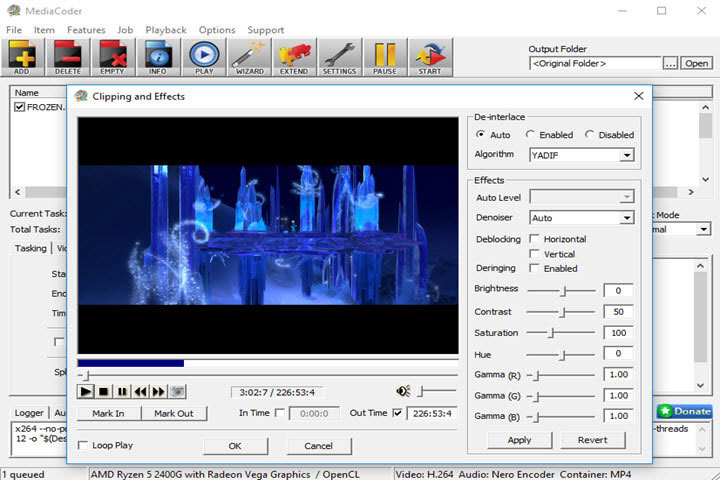Click the ADD toolbar icon
This screenshot has height=480, width=720.
click(22, 56)
